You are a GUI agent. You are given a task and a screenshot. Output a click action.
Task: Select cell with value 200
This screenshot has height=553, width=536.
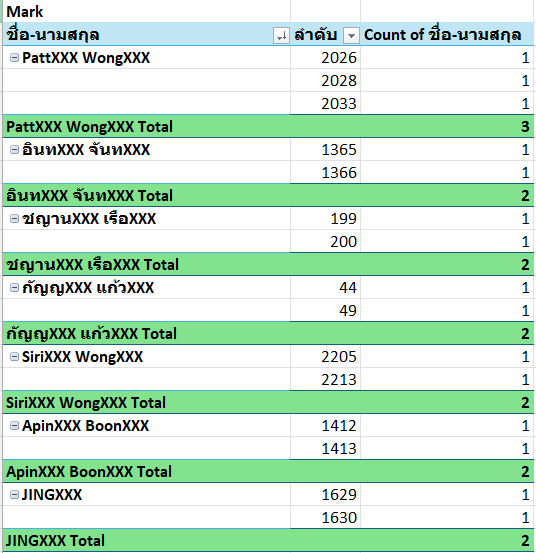coord(325,242)
